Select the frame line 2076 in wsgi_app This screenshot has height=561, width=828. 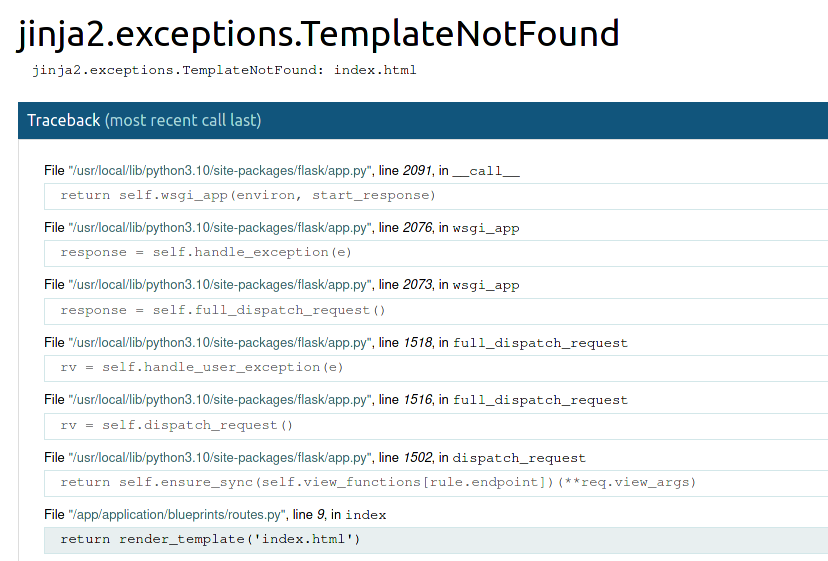282,228
